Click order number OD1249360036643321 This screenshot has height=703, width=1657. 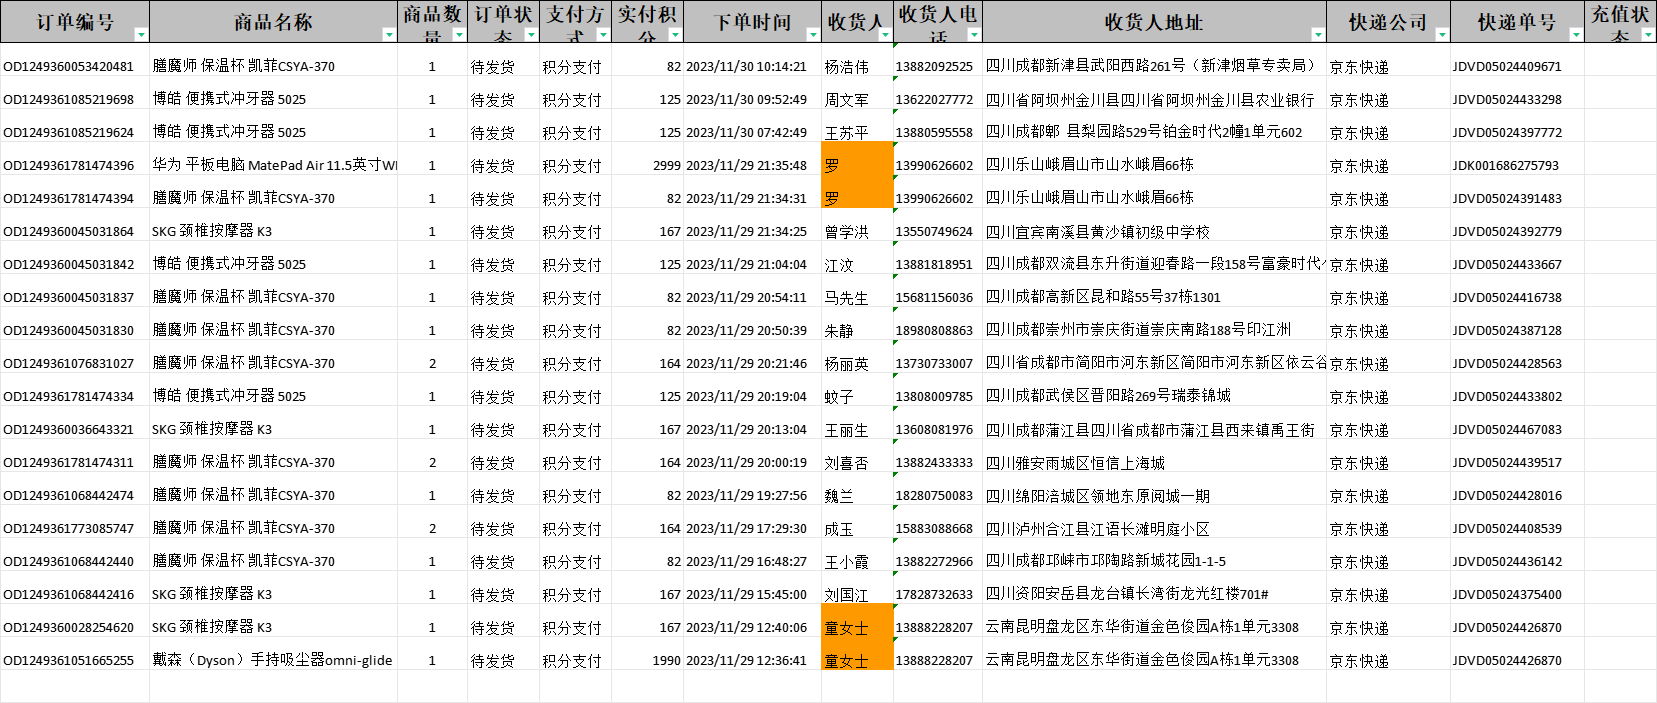(x=69, y=430)
